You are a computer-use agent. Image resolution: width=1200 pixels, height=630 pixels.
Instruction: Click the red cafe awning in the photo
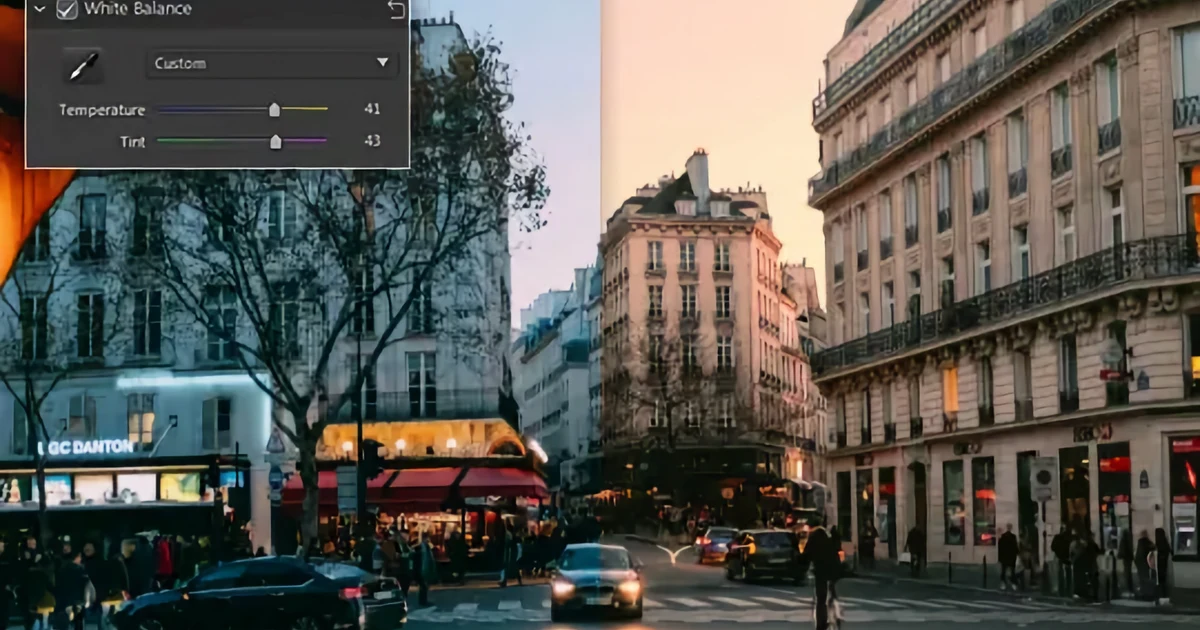(415, 485)
